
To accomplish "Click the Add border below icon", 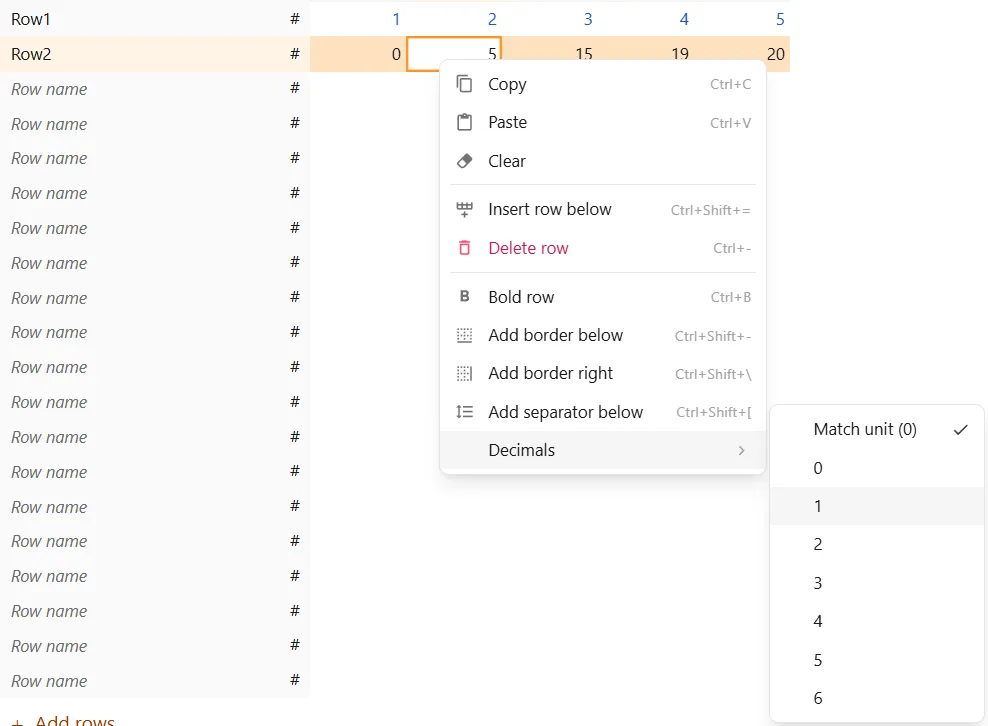I will (464, 335).
